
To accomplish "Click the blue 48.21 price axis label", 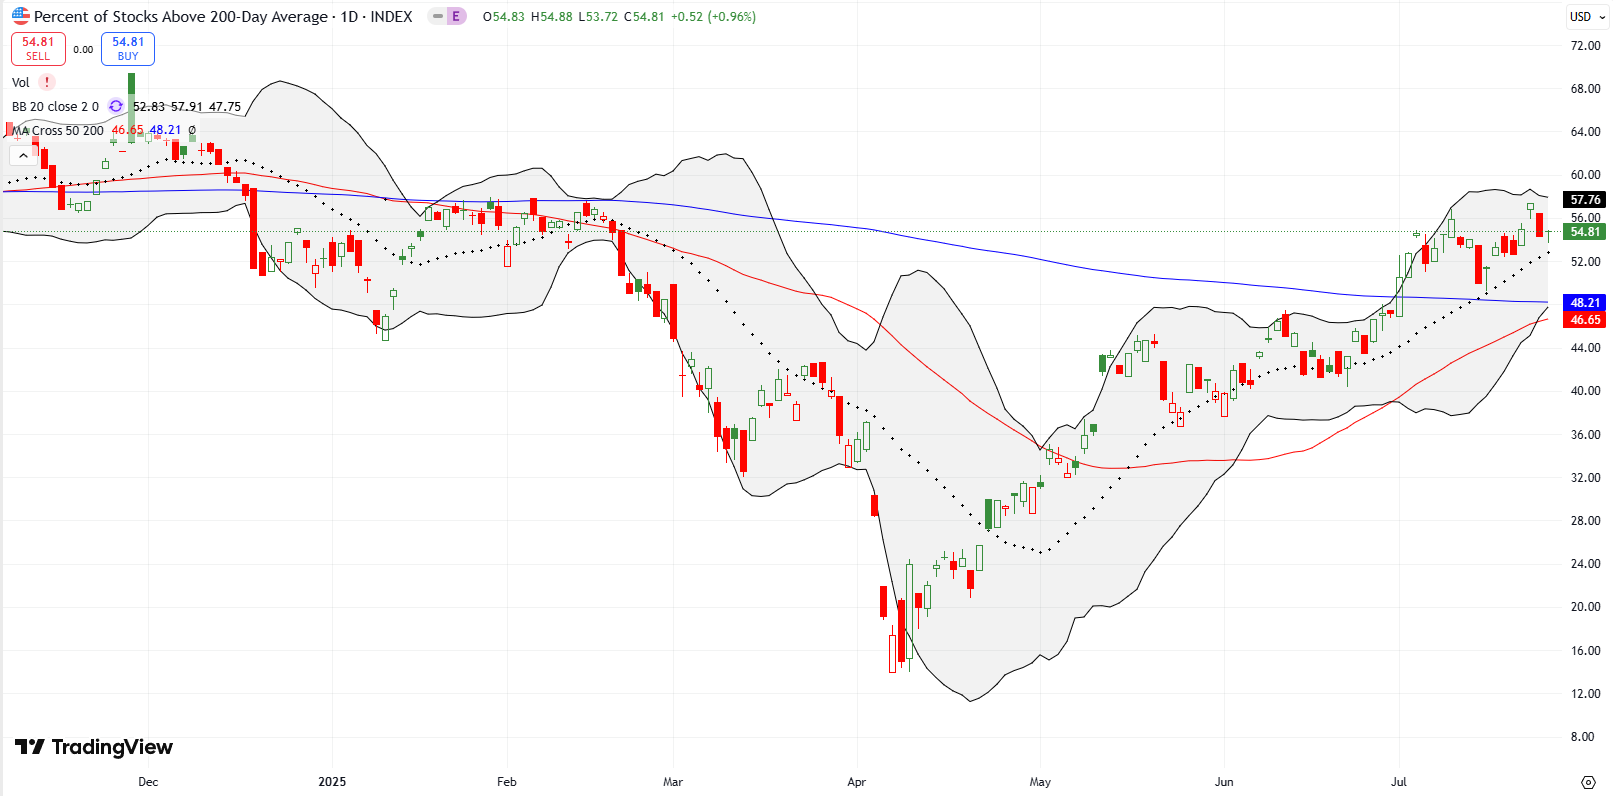I will tap(1585, 303).
